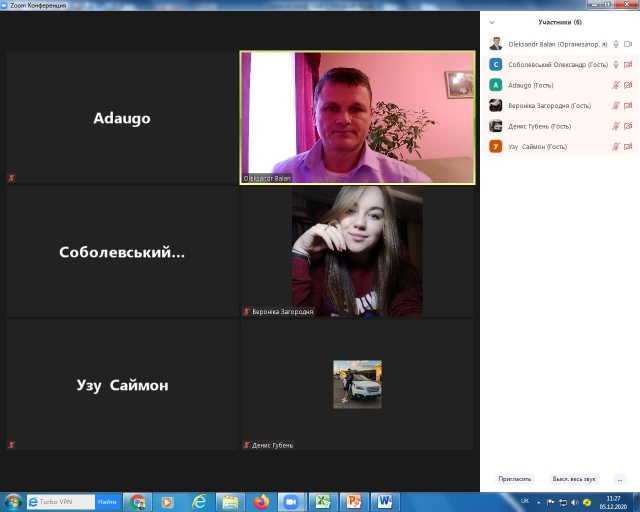The width and height of the screenshot is (640, 512).
Task: Toggle Соболевський Олександр camera icon
Action: tap(628, 65)
